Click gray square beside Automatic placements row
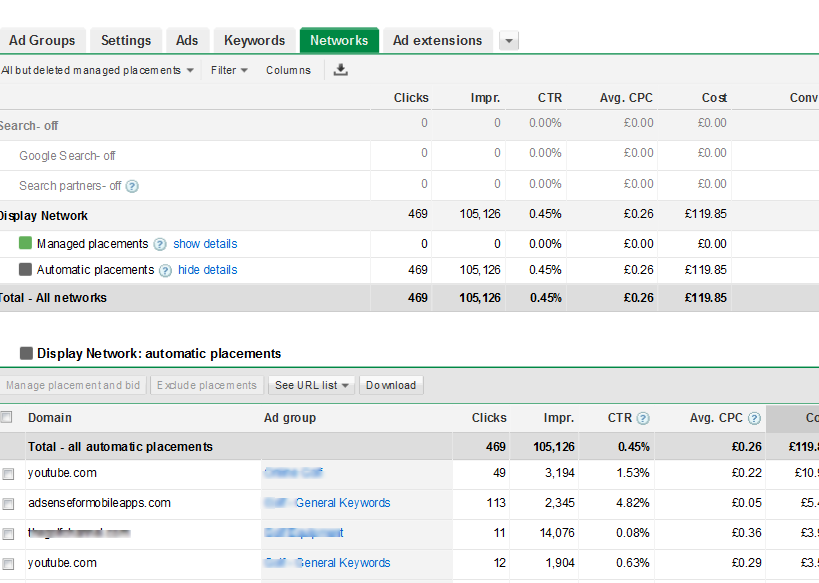The height and width of the screenshot is (583, 819). coord(26,270)
